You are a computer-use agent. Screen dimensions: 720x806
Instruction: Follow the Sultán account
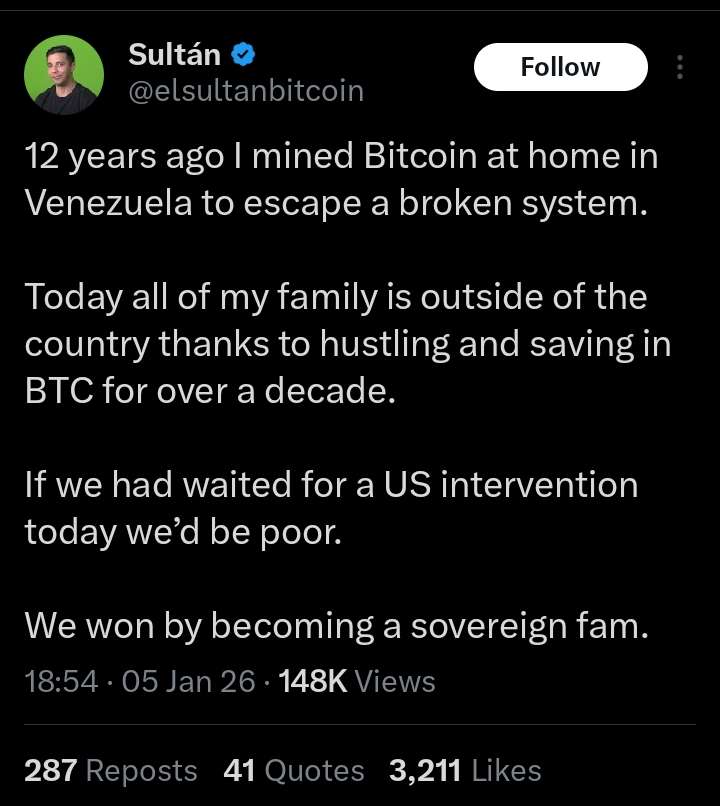pos(560,67)
